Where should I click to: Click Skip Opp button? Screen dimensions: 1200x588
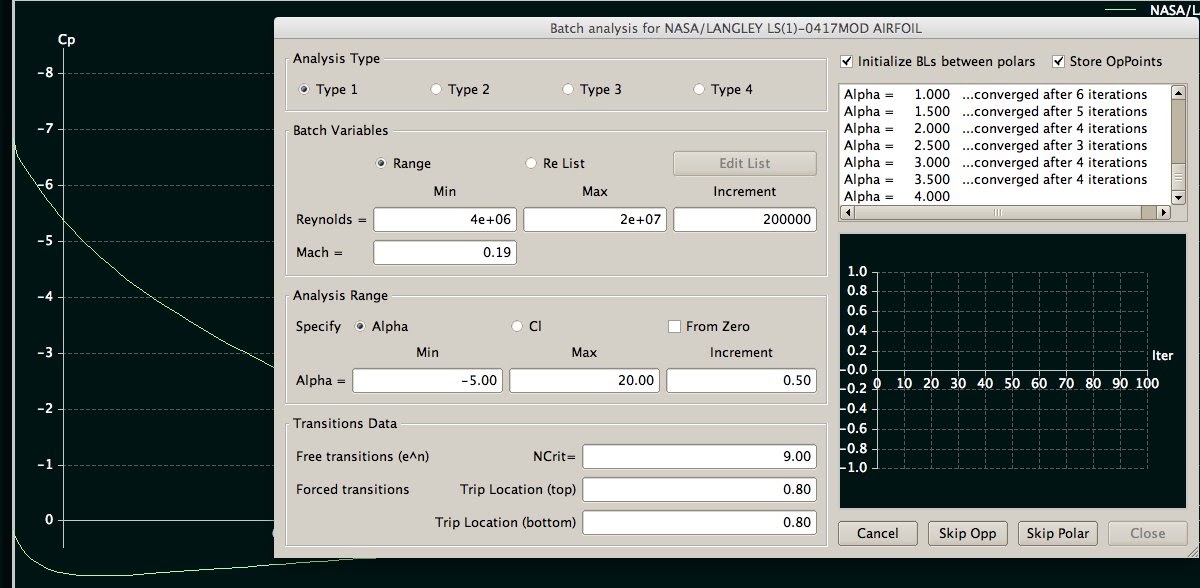click(968, 533)
